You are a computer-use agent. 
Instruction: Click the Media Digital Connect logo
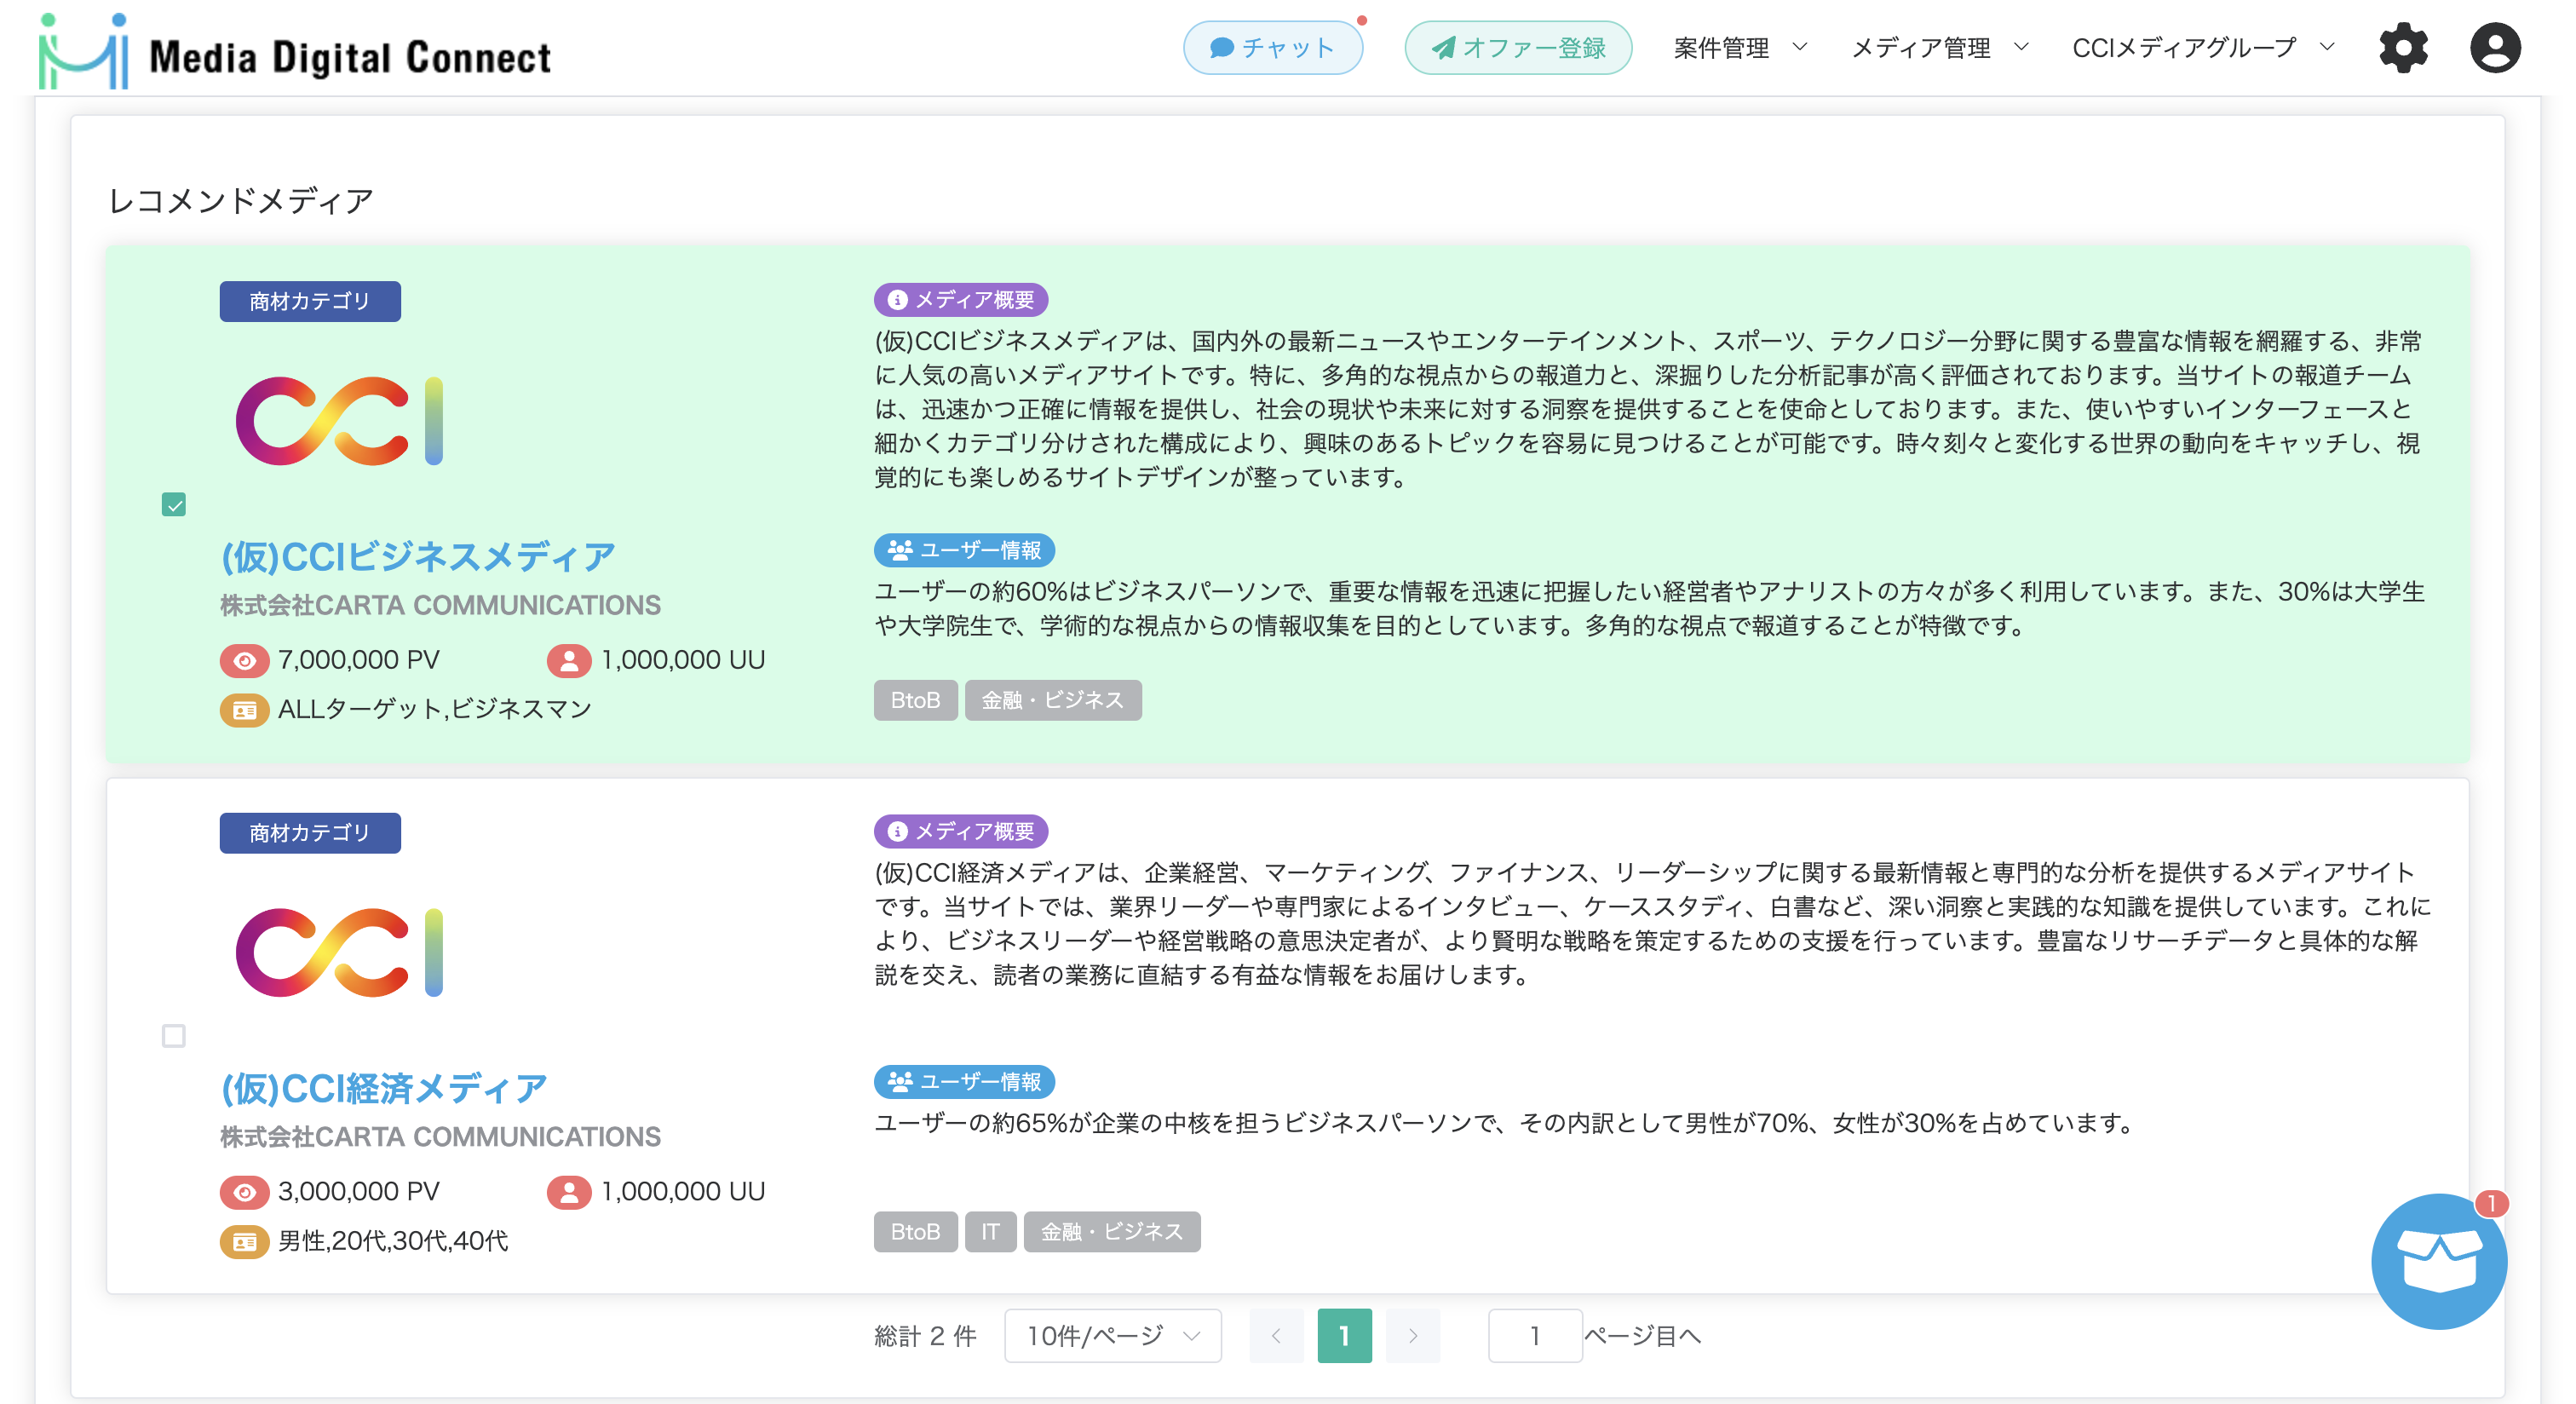point(295,50)
